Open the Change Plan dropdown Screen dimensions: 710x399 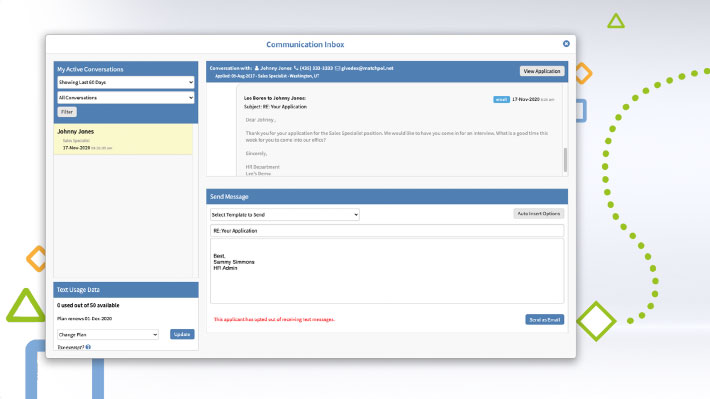pyautogui.click(x=108, y=335)
